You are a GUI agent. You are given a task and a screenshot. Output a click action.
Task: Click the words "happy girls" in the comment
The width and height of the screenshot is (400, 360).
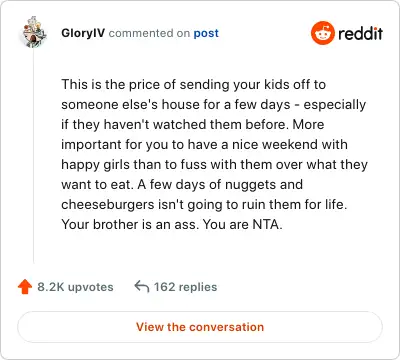tap(96, 165)
